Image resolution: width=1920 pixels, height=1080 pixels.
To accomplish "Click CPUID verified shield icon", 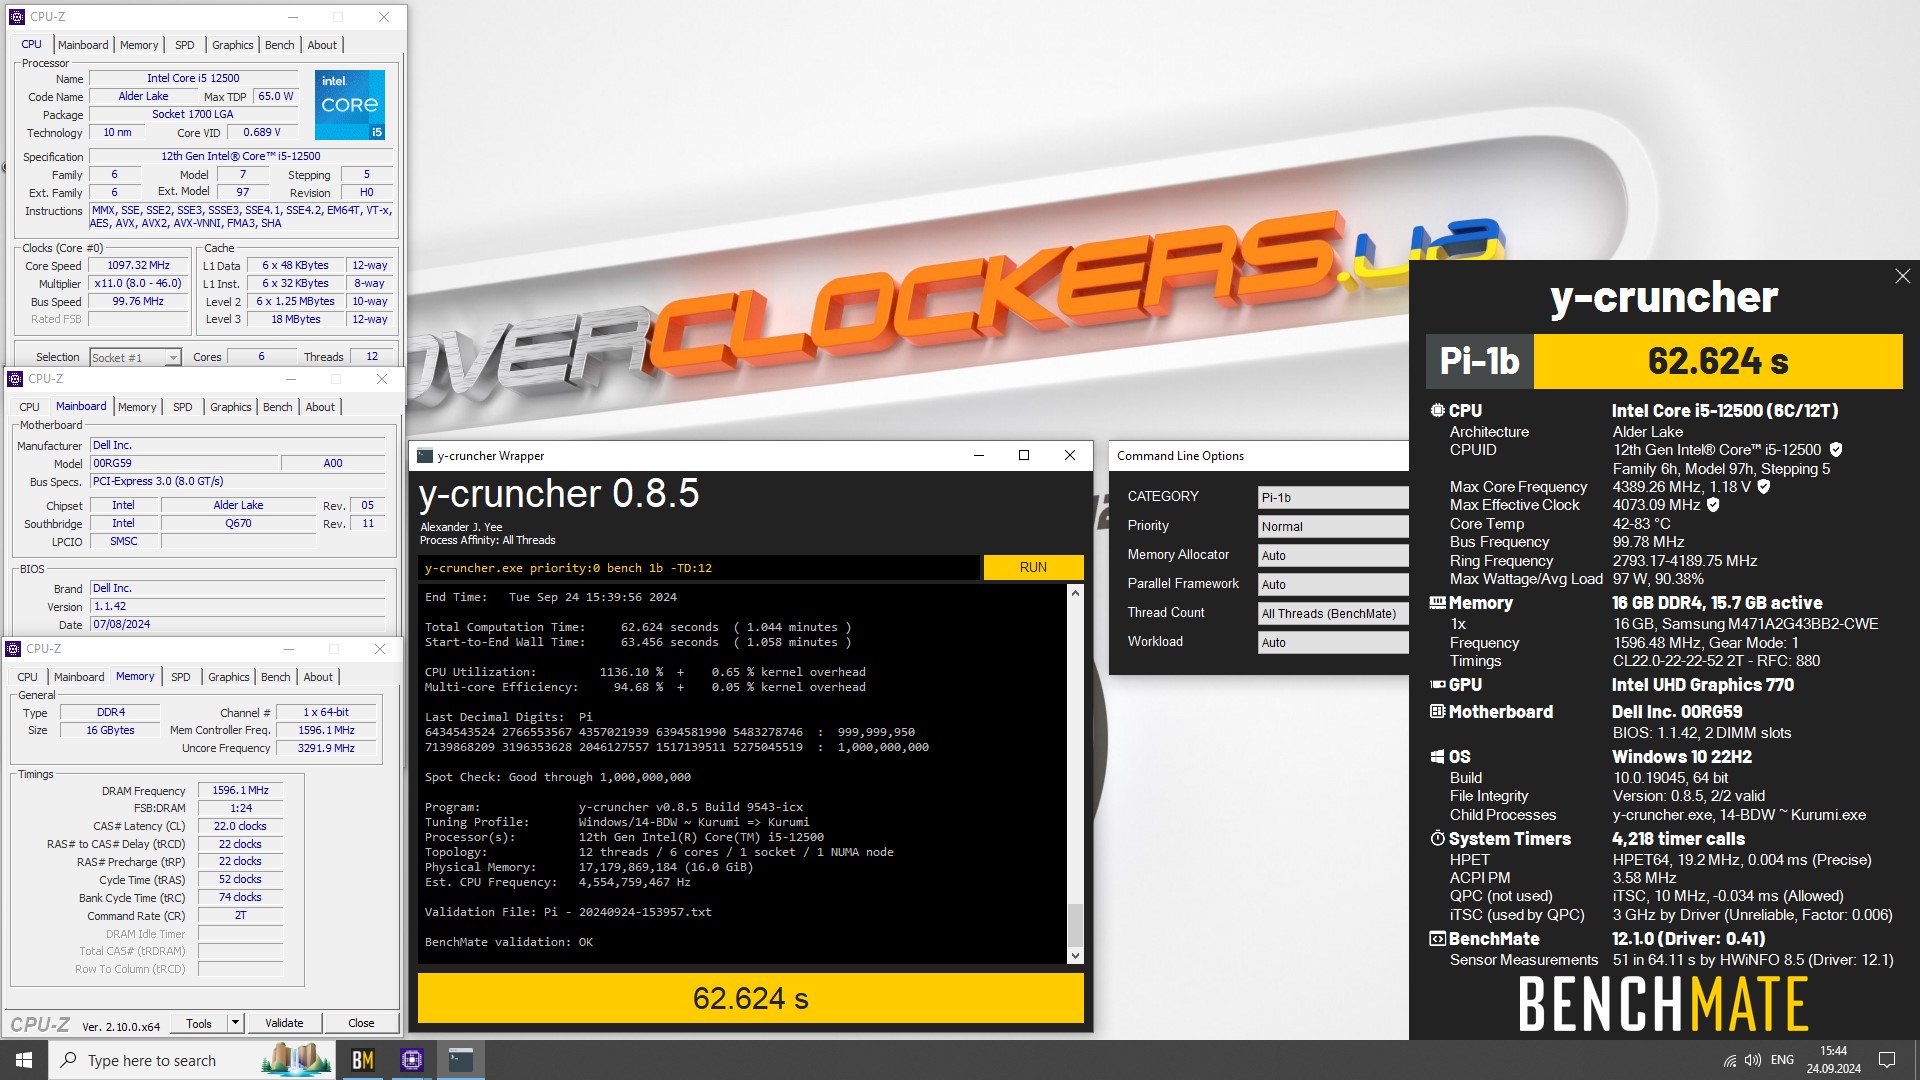I will point(1836,450).
